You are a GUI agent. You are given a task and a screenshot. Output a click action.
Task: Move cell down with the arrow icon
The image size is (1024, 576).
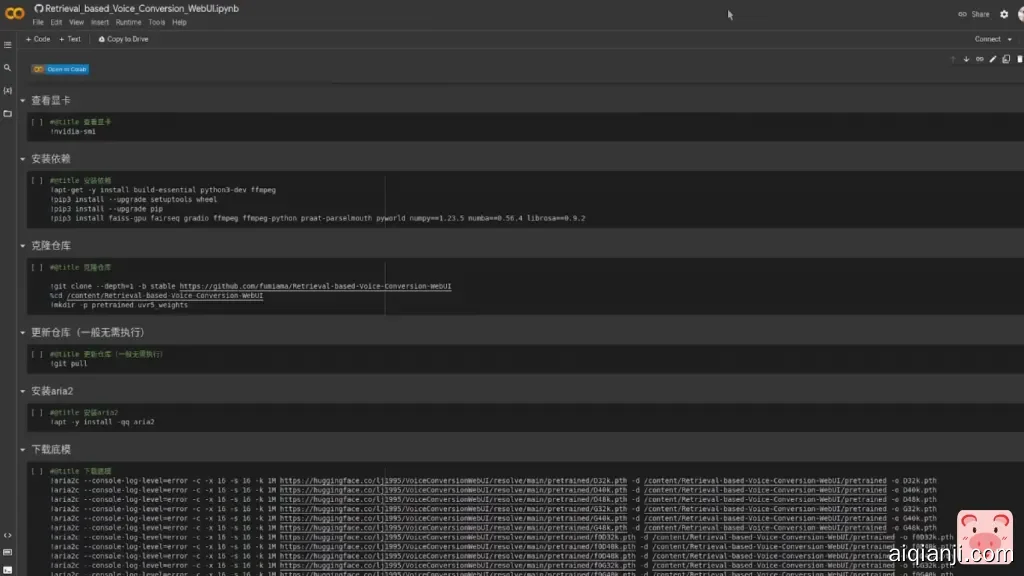coord(966,59)
